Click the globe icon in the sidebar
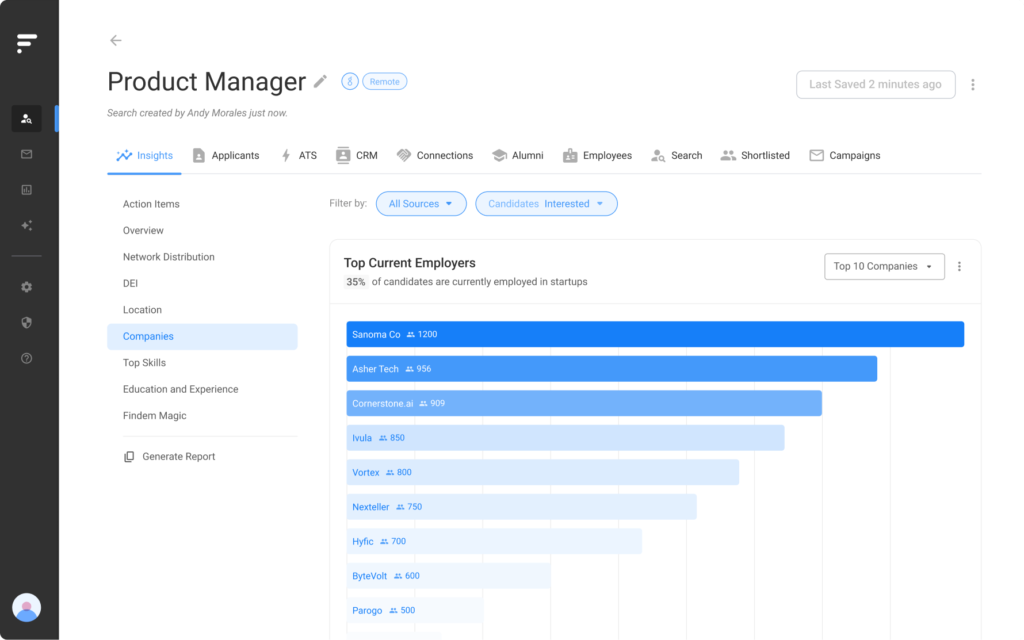This screenshot has height=640, width=1024. point(26,322)
